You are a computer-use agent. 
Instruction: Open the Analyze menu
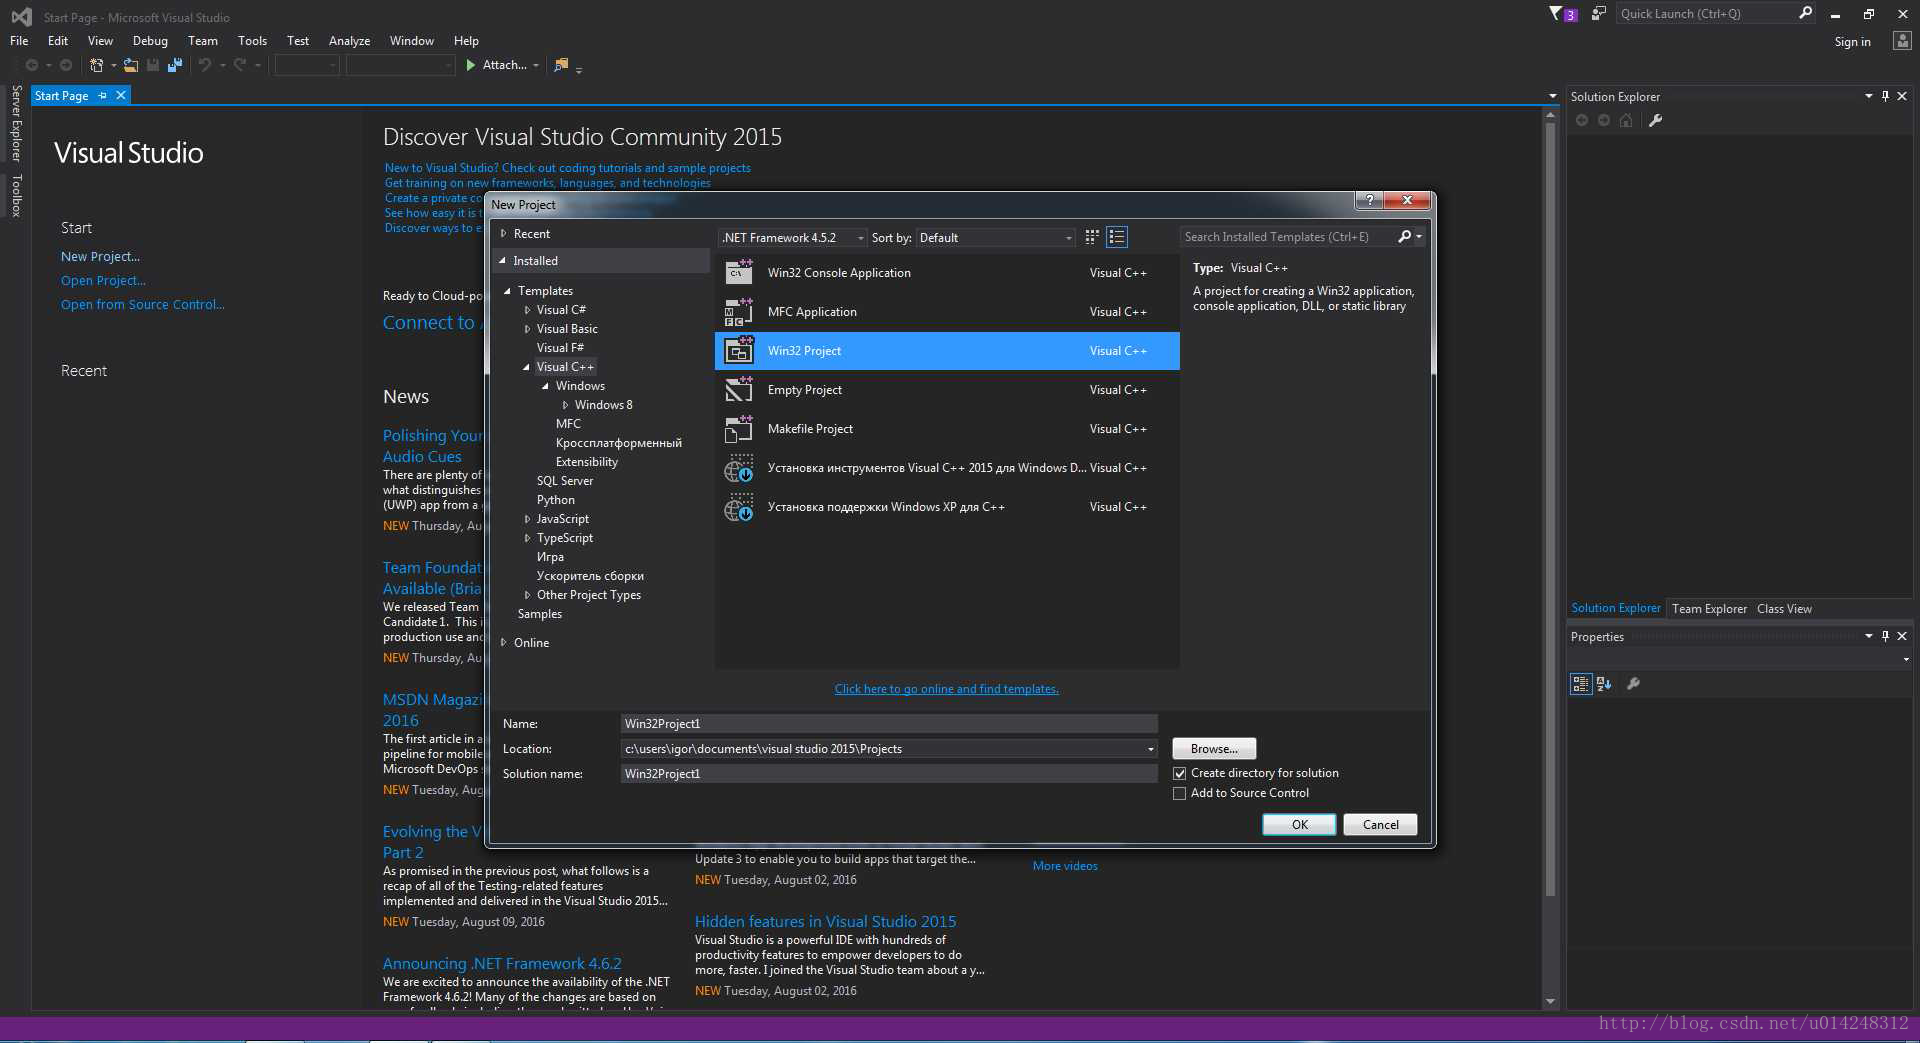click(x=349, y=41)
